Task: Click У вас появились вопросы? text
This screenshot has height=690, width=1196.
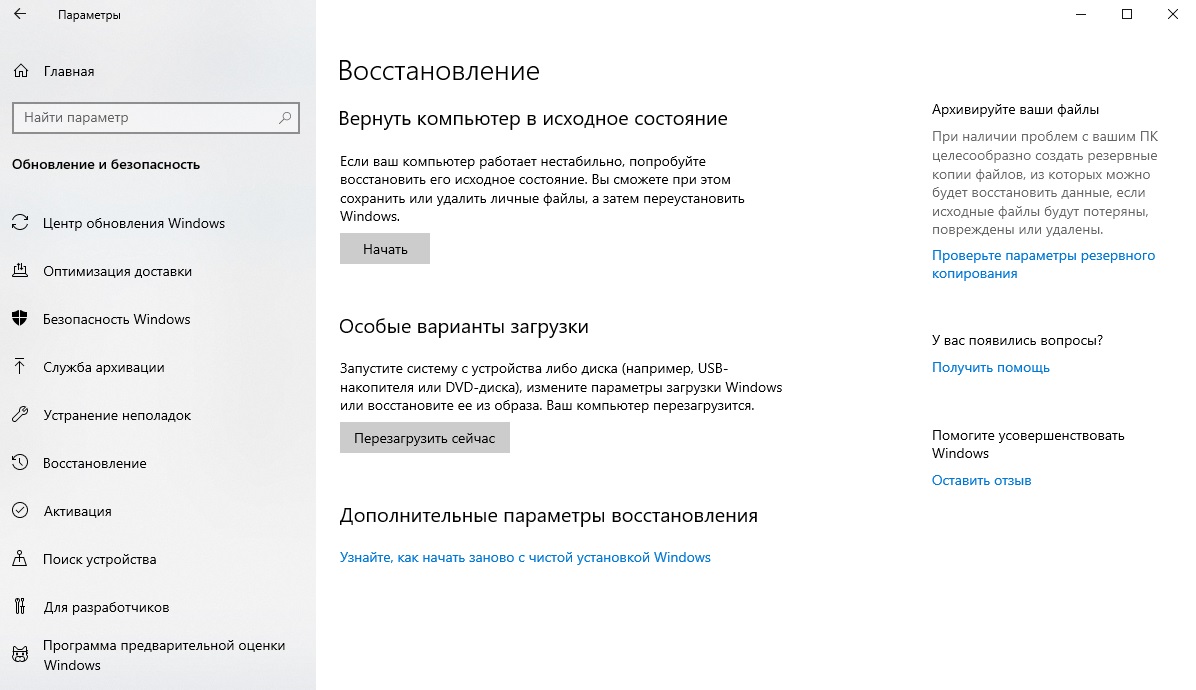Action: click(1017, 341)
